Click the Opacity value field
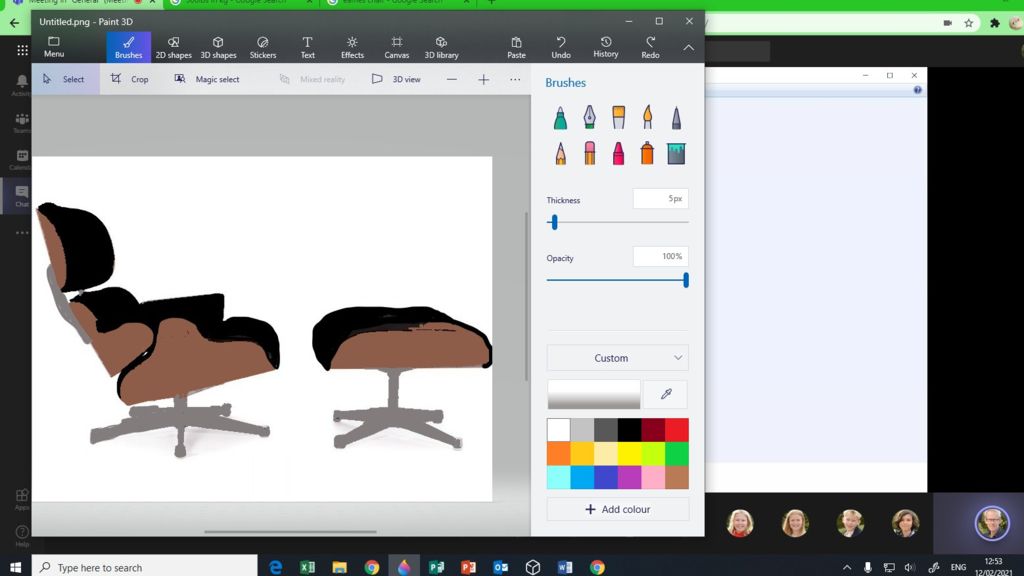 point(660,256)
